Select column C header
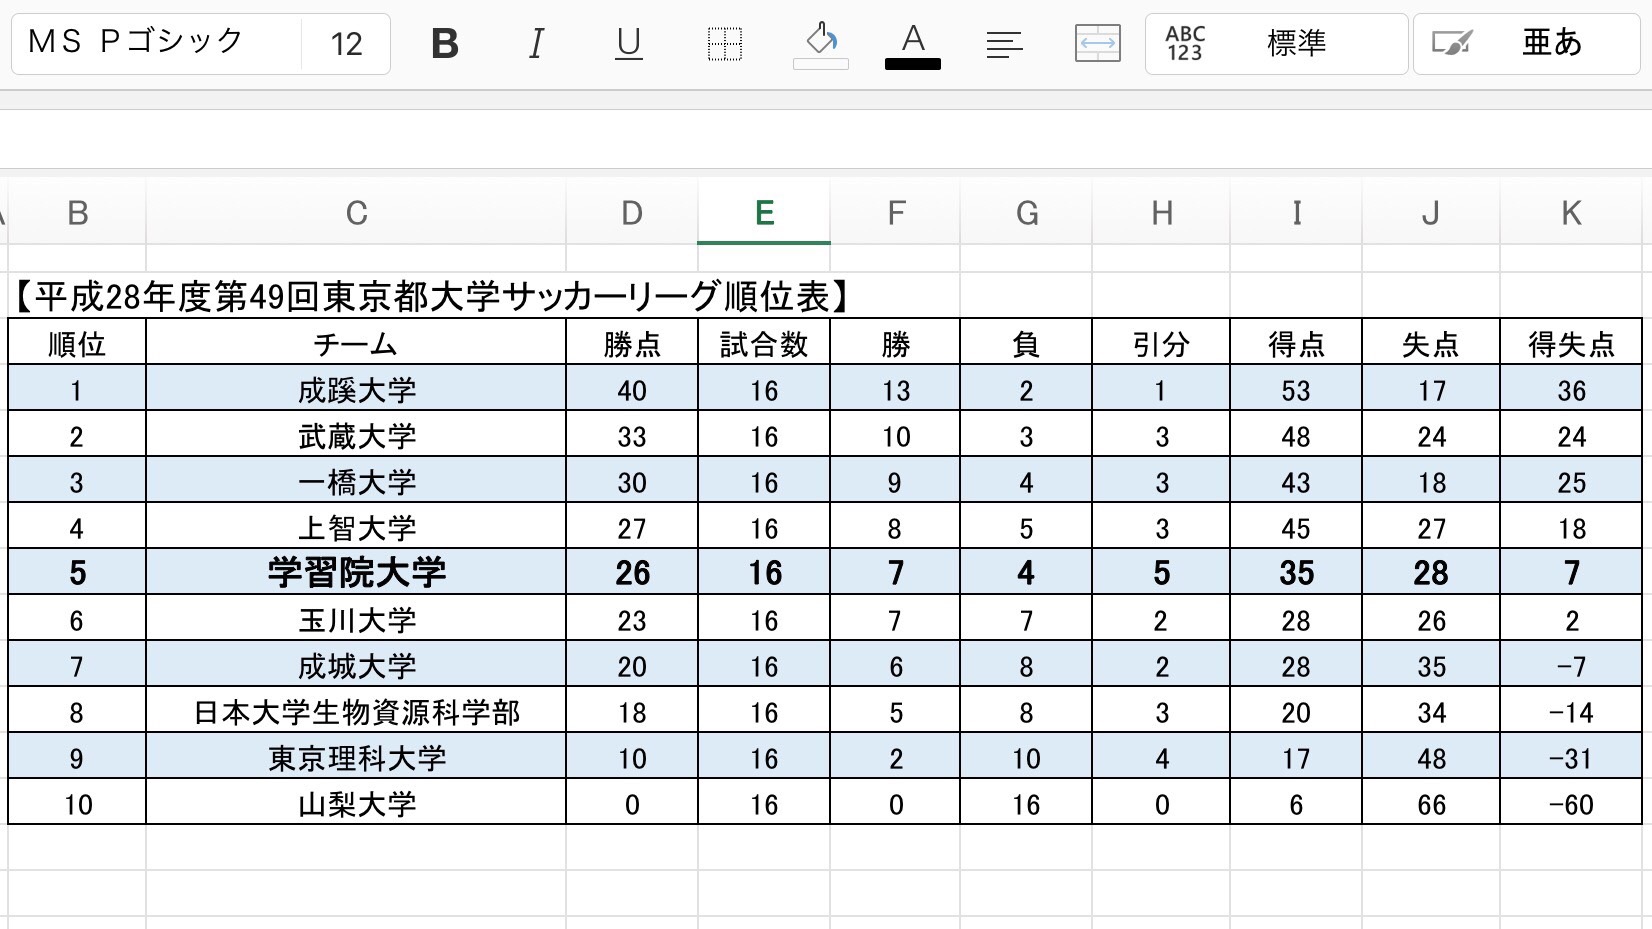1652x929 pixels. (356, 213)
